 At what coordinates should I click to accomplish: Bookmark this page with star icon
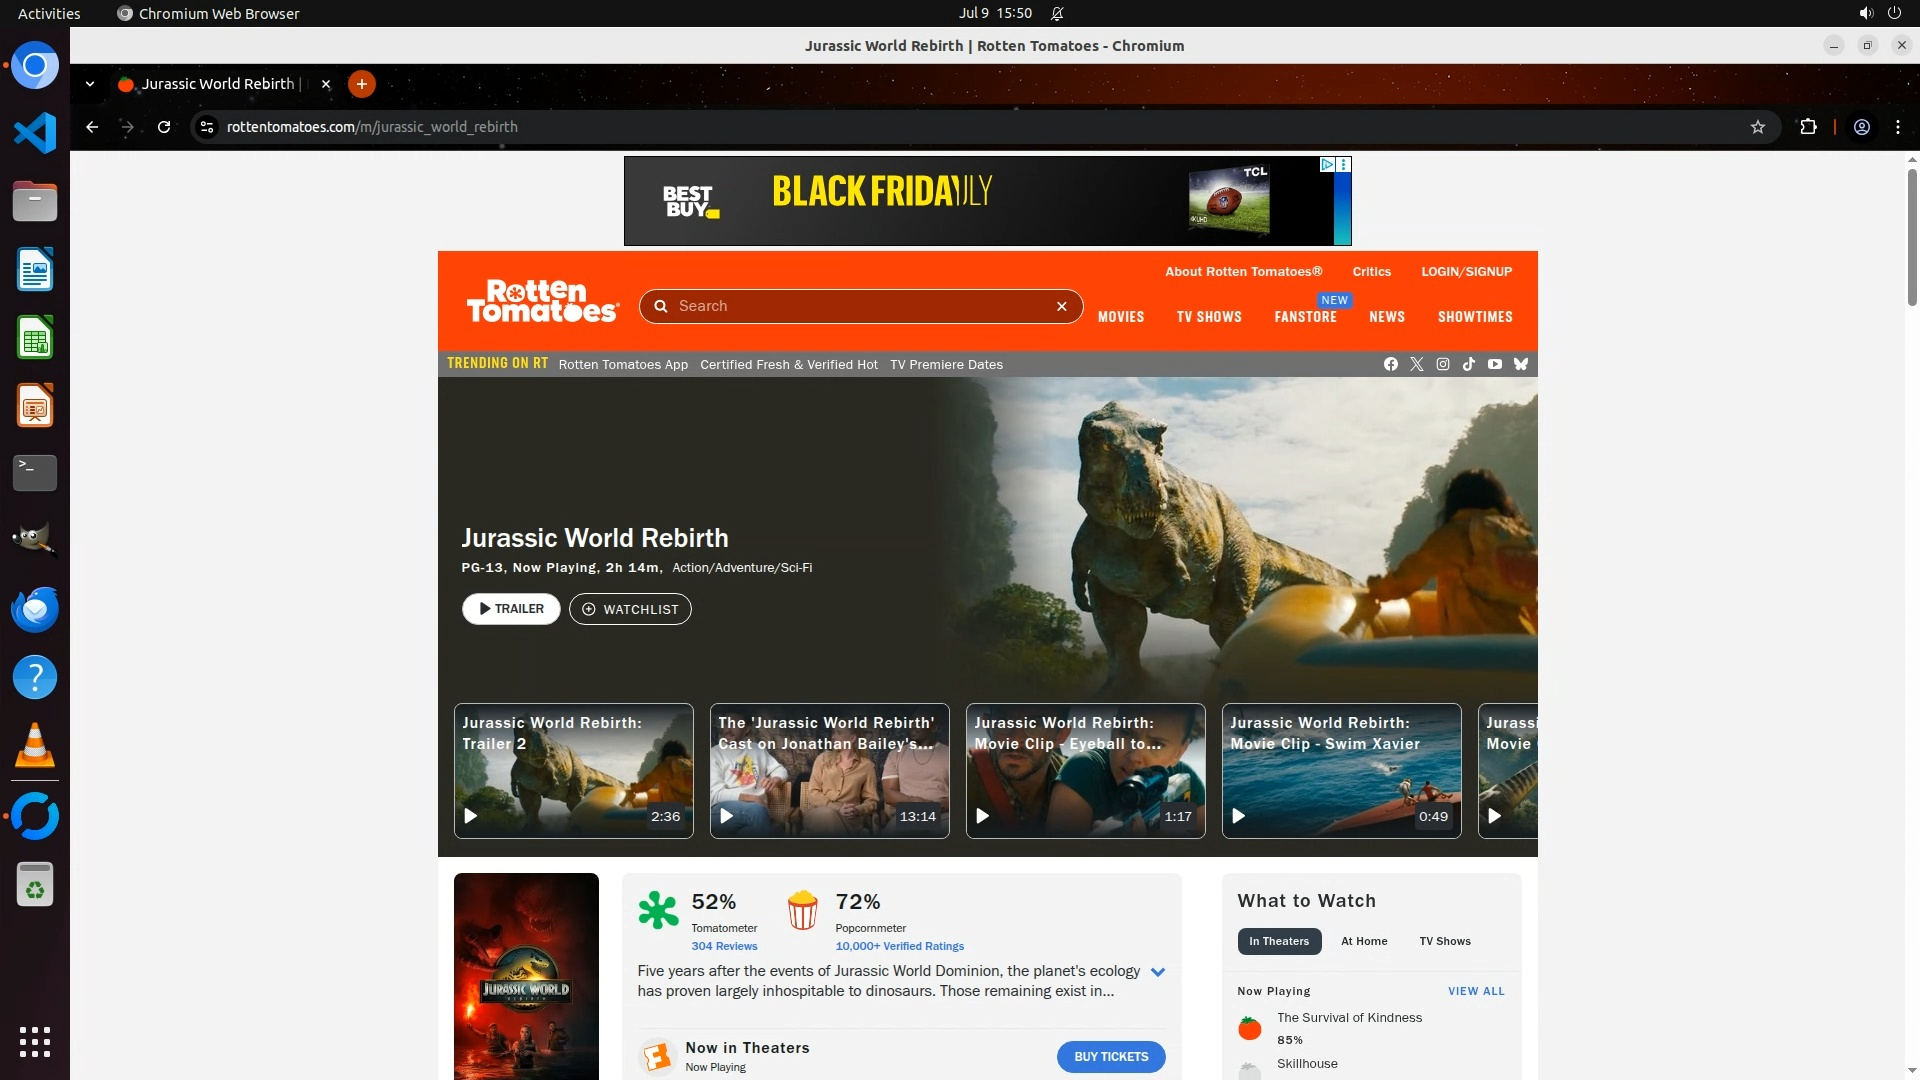click(1757, 127)
